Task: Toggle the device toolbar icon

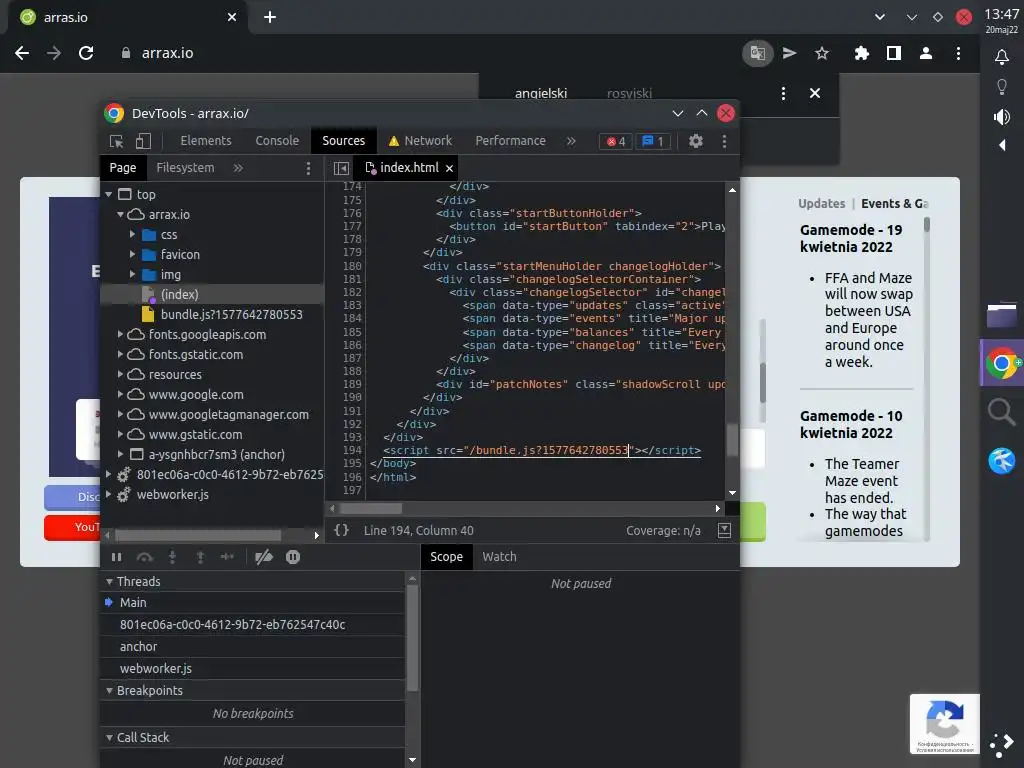Action: 143,141
